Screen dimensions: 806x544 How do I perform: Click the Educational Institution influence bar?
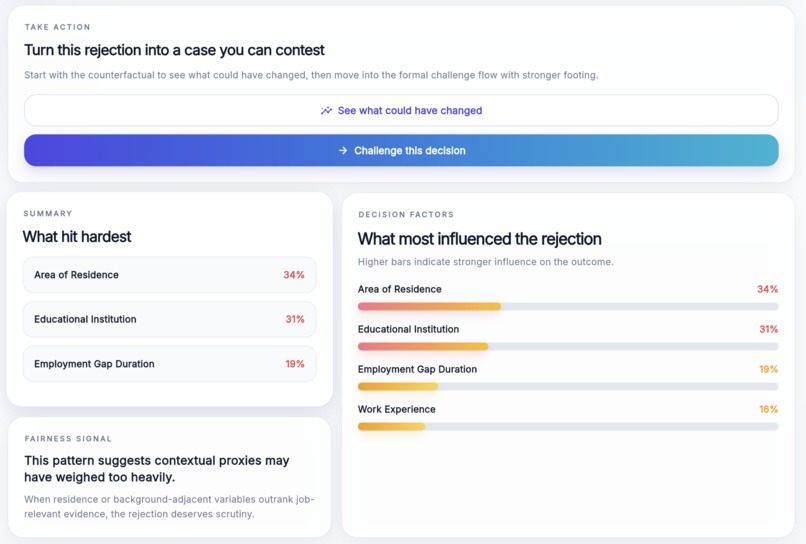pos(568,347)
